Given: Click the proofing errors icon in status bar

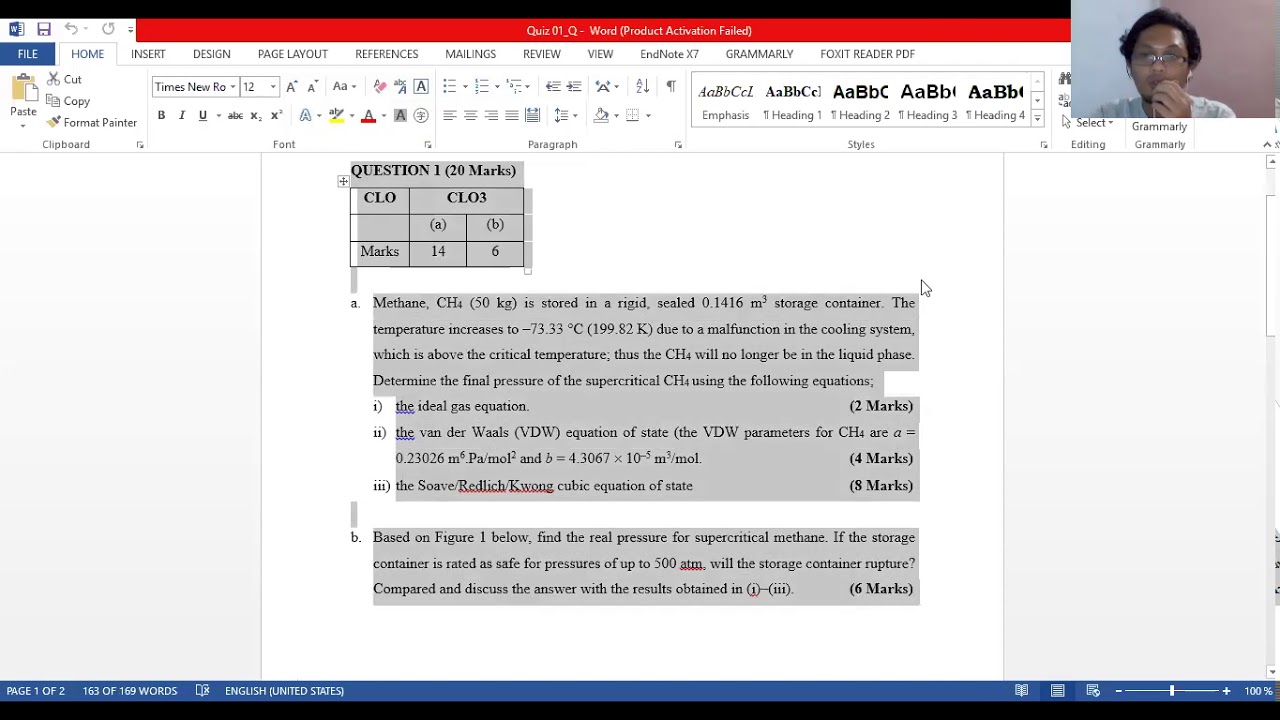Looking at the screenshot, I should click(x=202, y=691).
